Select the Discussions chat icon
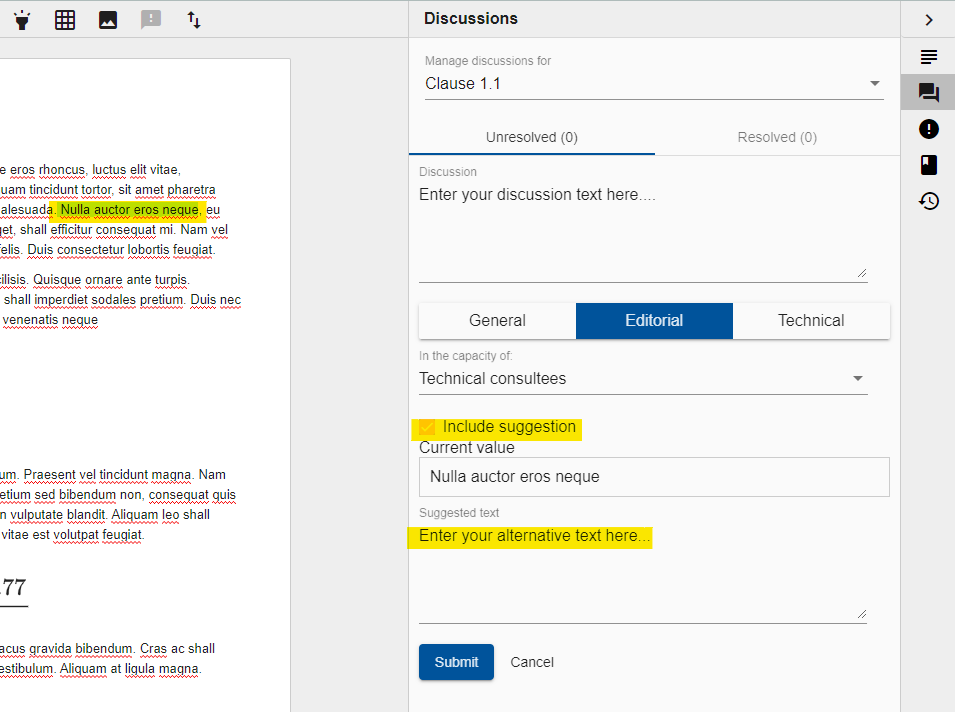This screenshot has width=955, height=712. tap(928, 92)
